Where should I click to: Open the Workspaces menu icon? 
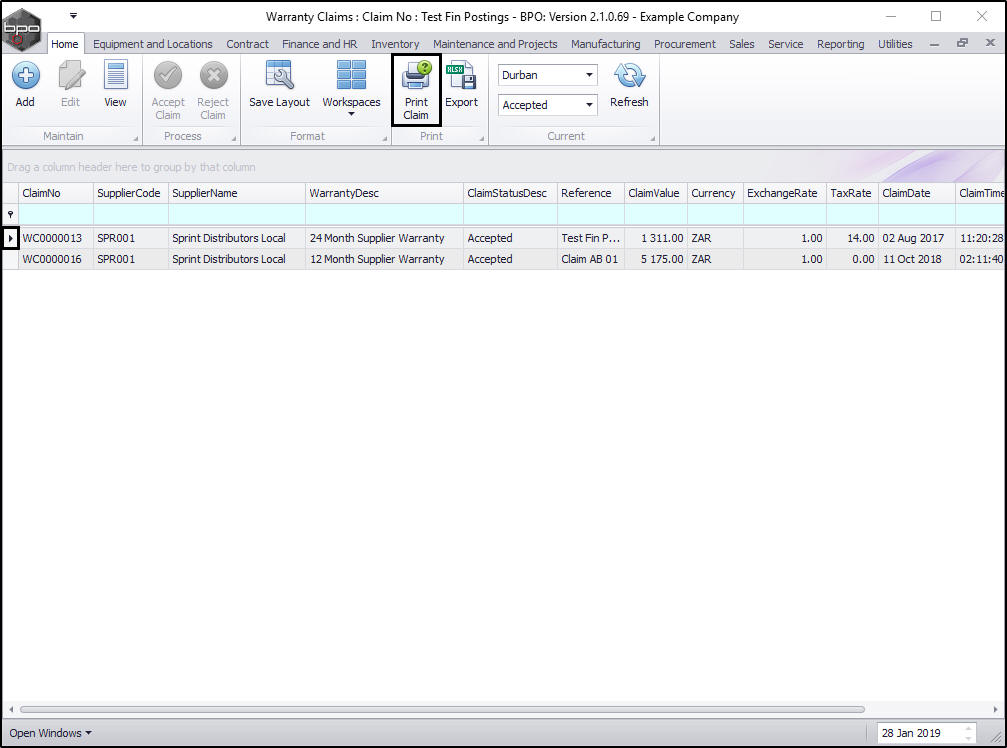pos(351,75)
